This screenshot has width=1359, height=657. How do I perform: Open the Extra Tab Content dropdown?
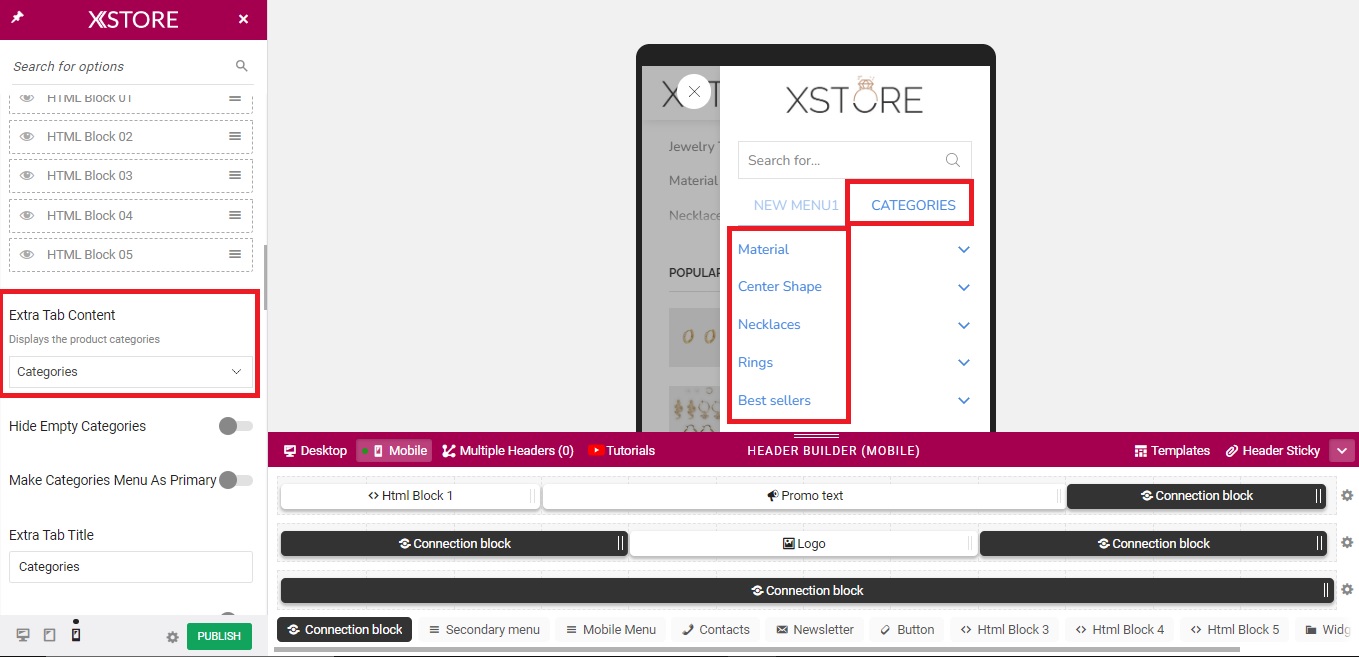tap(131, 371)
